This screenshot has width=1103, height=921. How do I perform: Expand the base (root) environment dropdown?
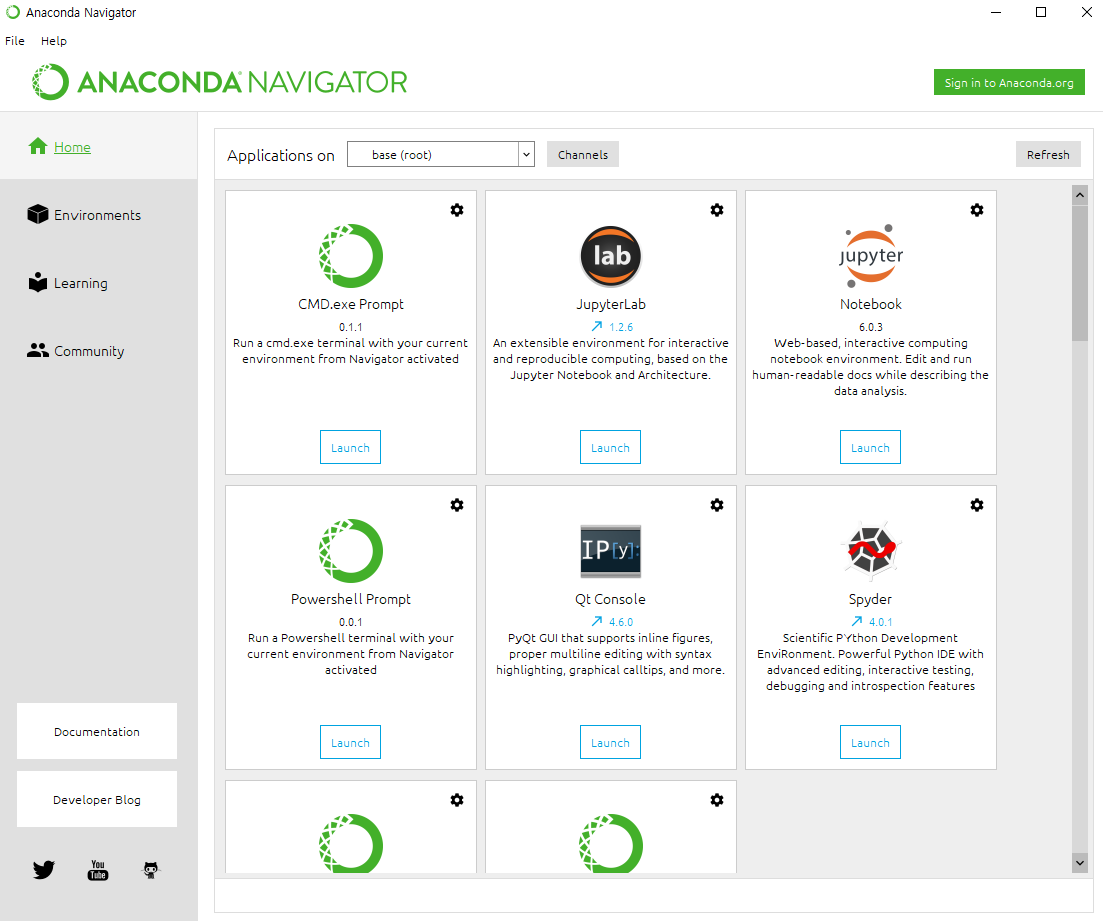526,154
